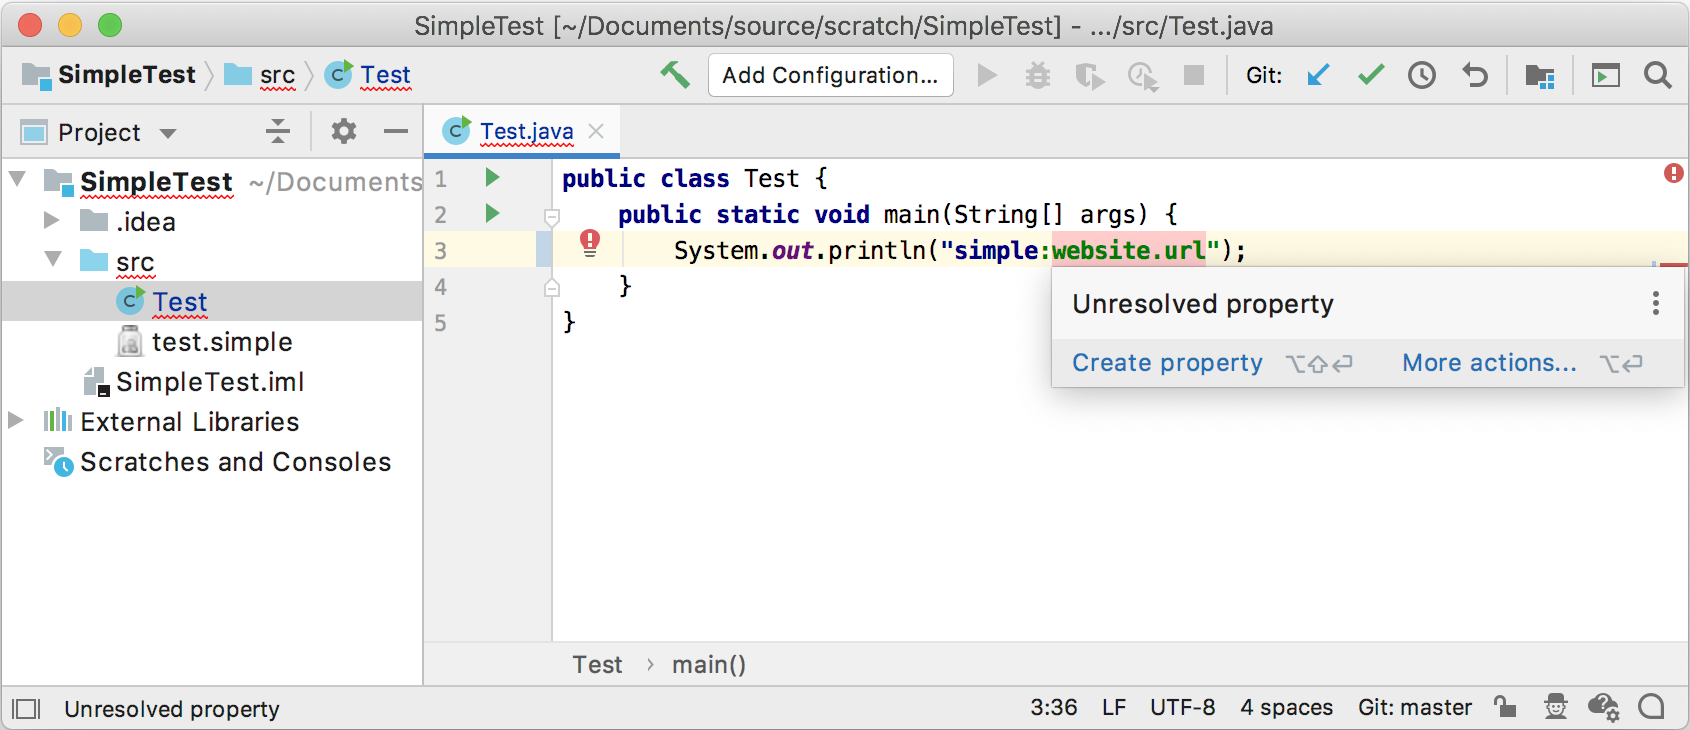This screenshot has width=1690, height=730.
Task: Open the Project view dropdown
Action: tap(168, 133)
